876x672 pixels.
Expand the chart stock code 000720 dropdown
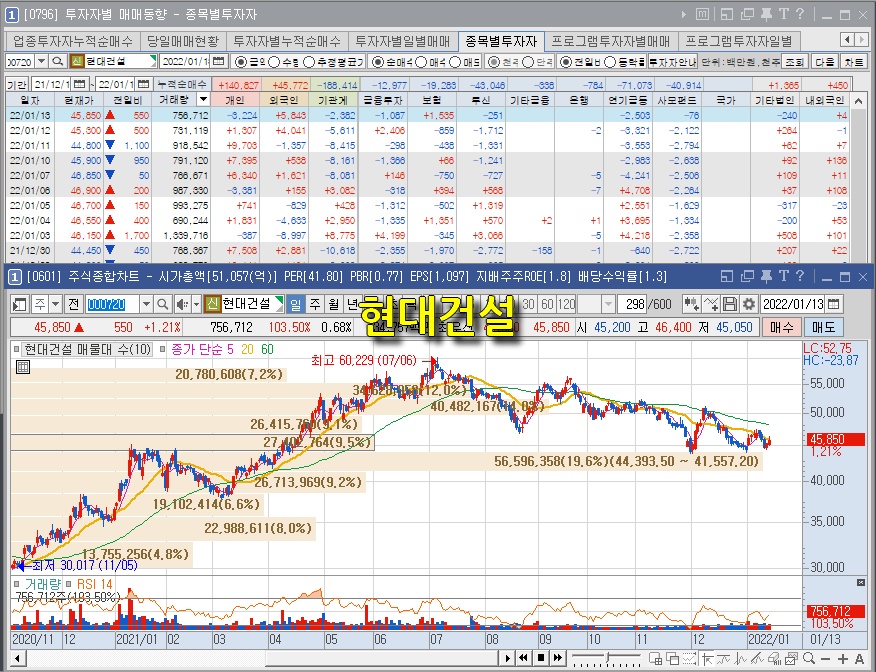146,304
